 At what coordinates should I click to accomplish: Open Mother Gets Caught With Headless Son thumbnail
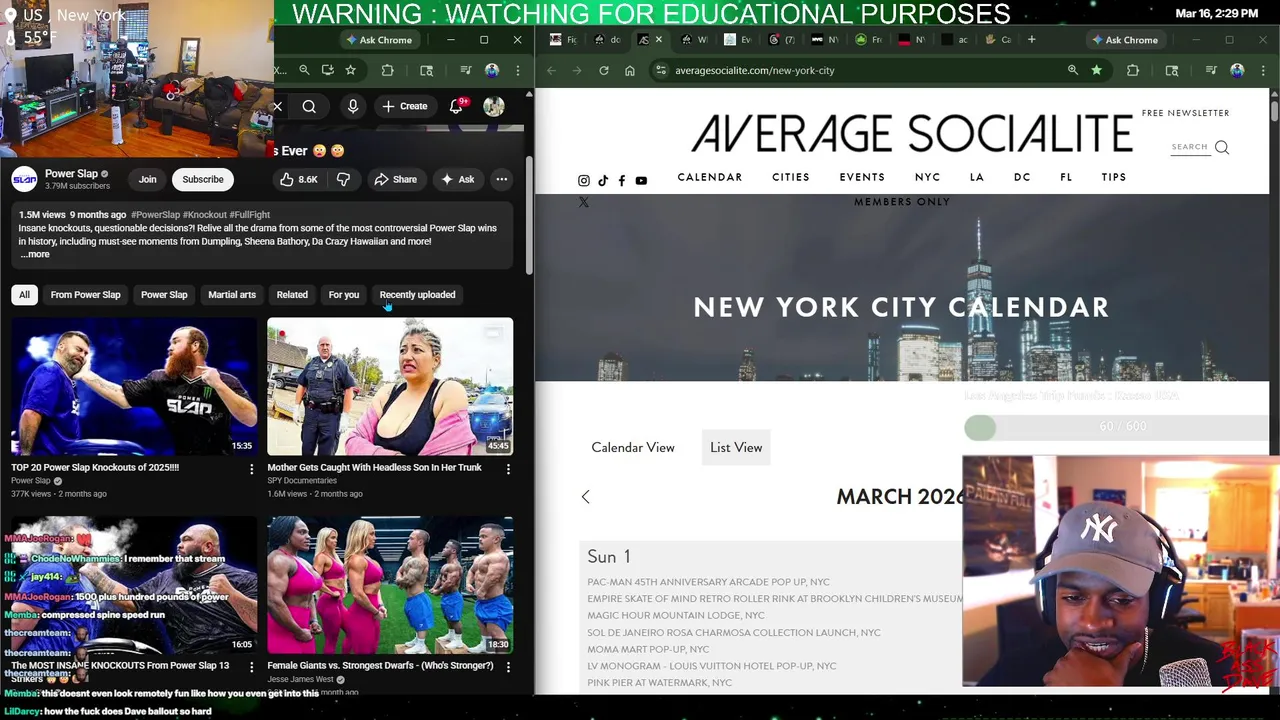click(x=390, y=387)
